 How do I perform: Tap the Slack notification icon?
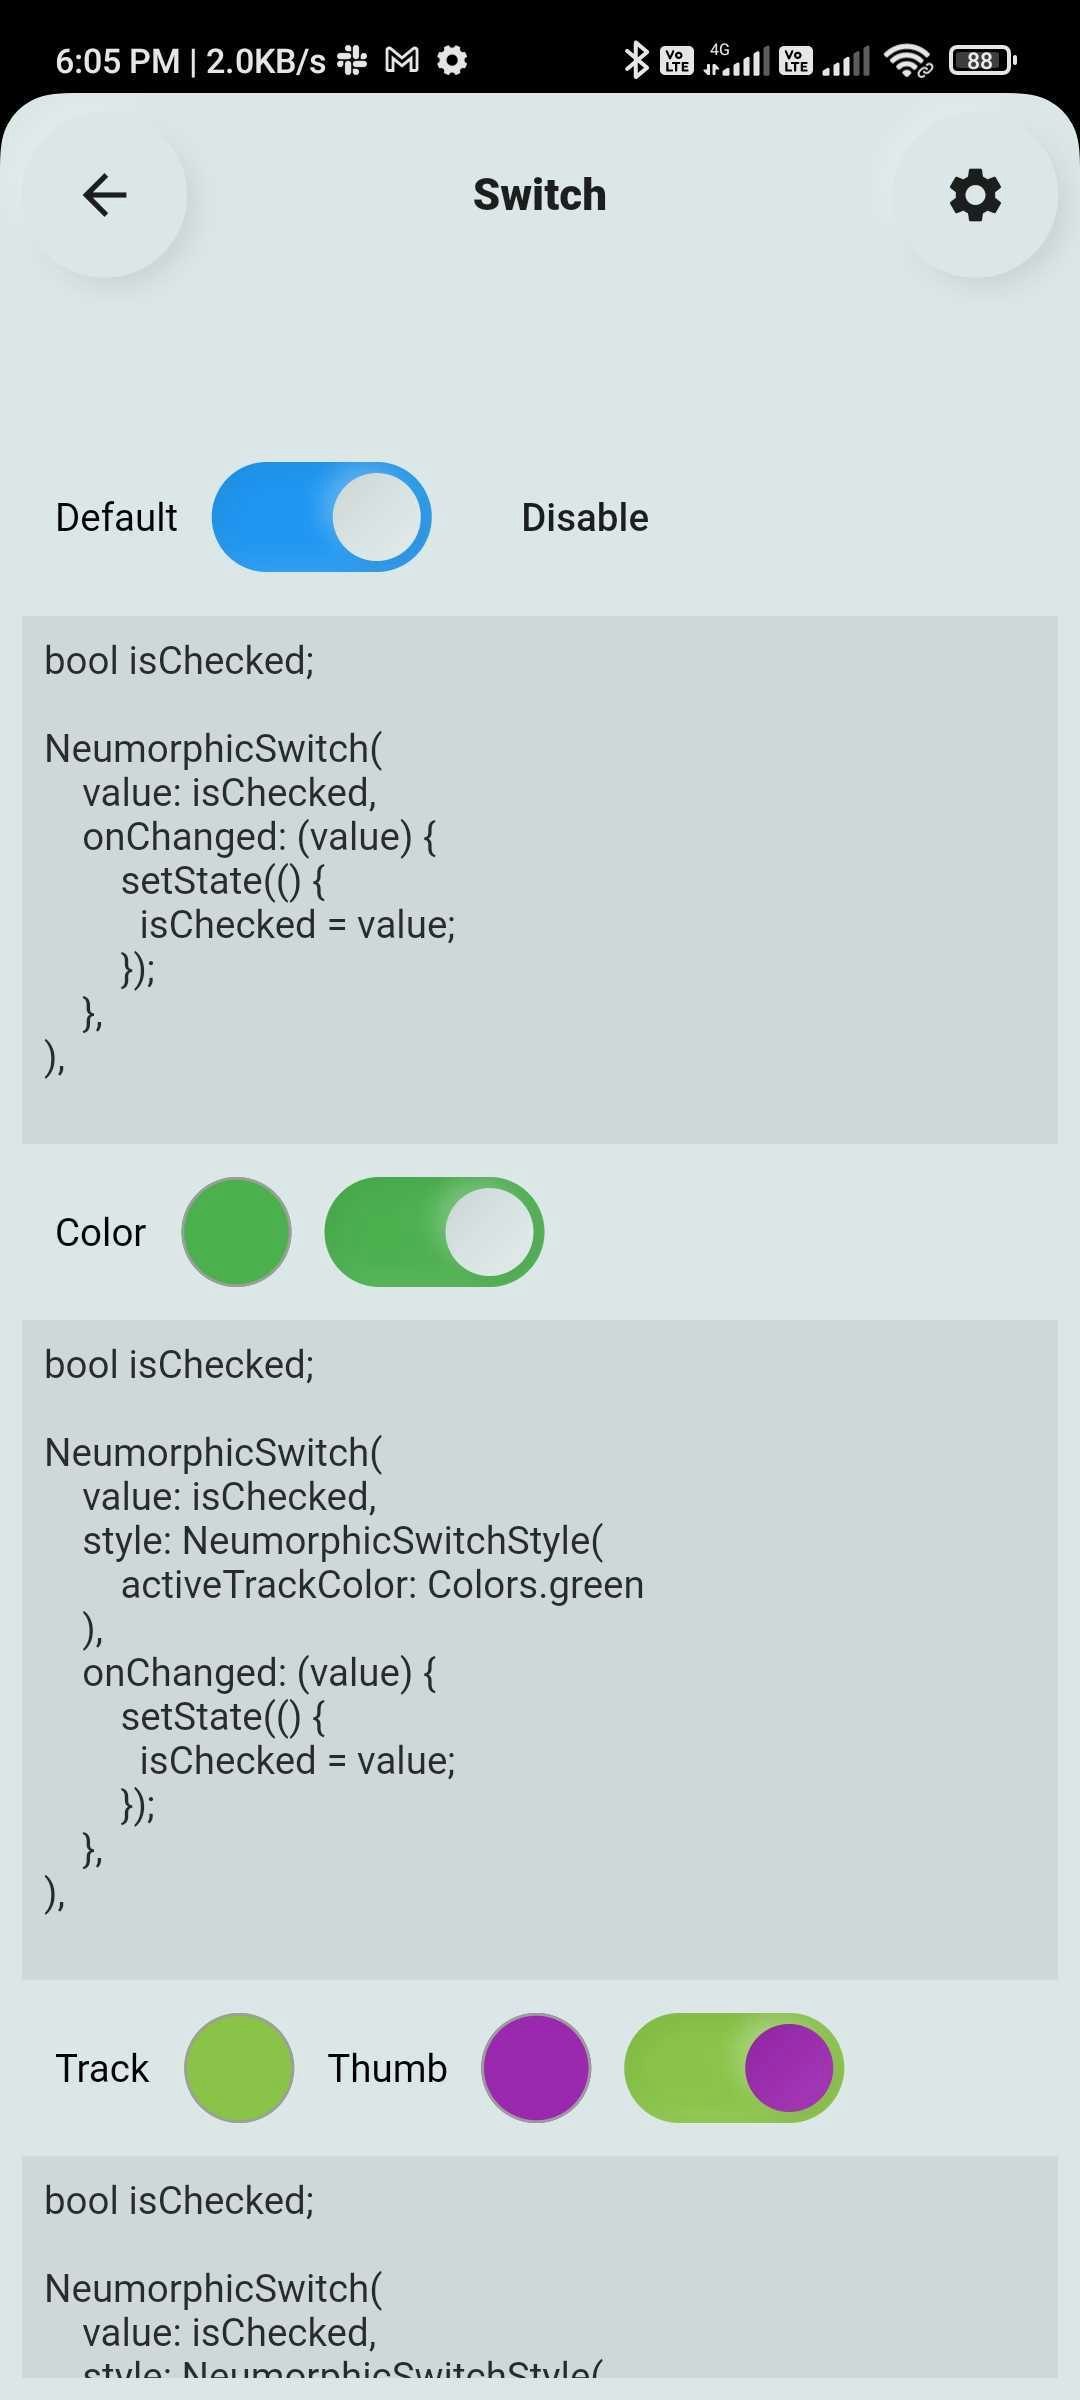coord(352,61)
